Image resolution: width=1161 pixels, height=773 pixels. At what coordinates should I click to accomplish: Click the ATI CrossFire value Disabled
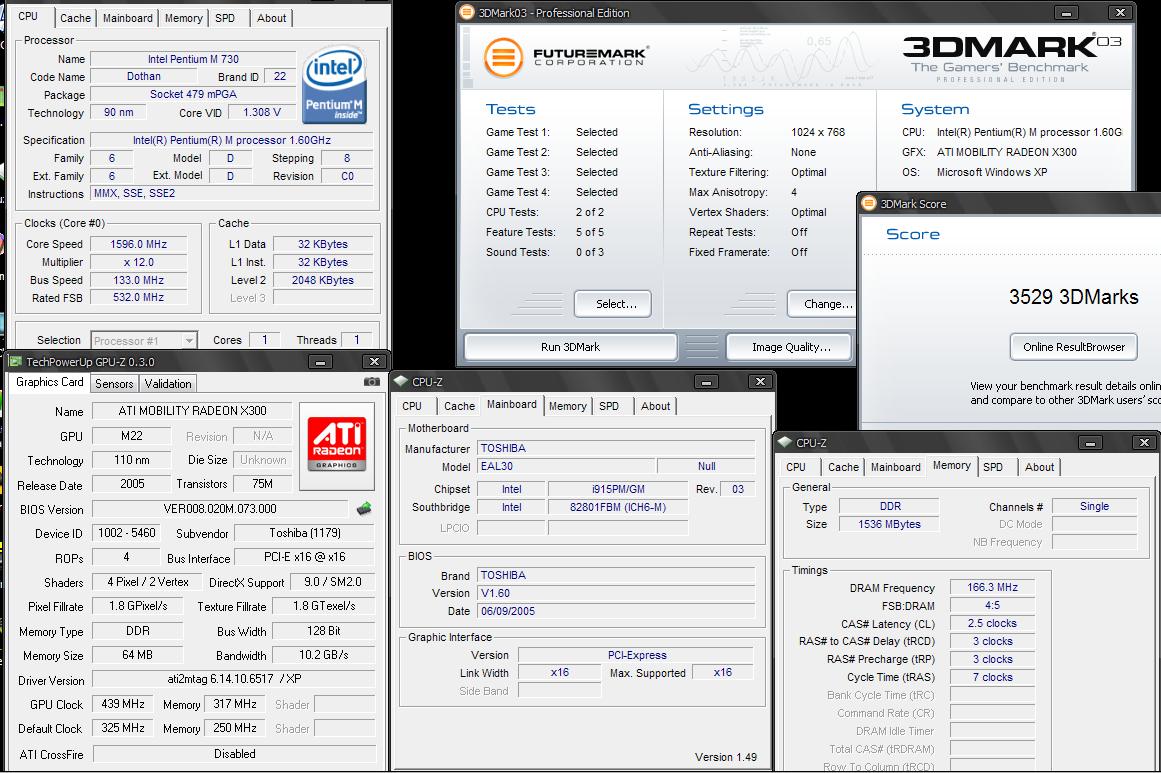[x=235, y=754]
